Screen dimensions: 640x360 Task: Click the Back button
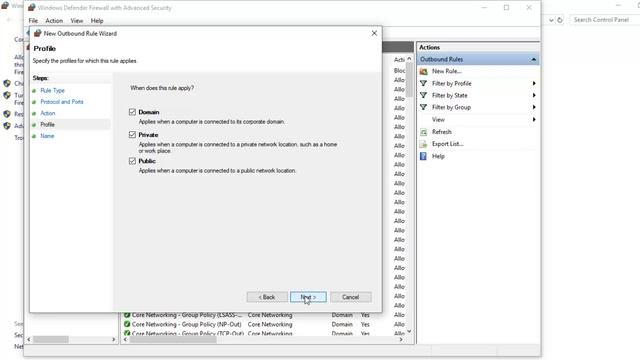click(x=267, y=297)
